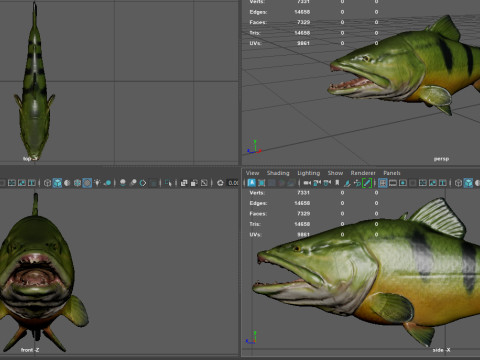The image size is (480, 360).
Task: Open Camera Attributes from side panel toolbar
Action: (x=327, y=183)
